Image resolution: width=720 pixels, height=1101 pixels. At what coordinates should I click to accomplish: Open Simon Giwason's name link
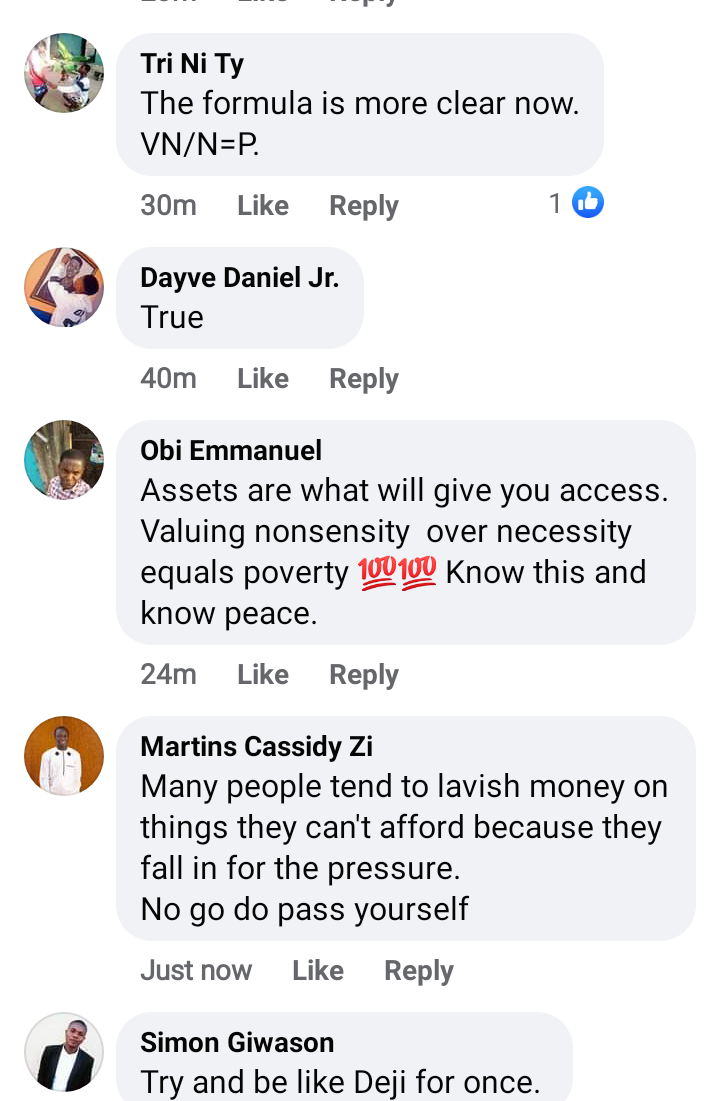(x=237, y=1043)
